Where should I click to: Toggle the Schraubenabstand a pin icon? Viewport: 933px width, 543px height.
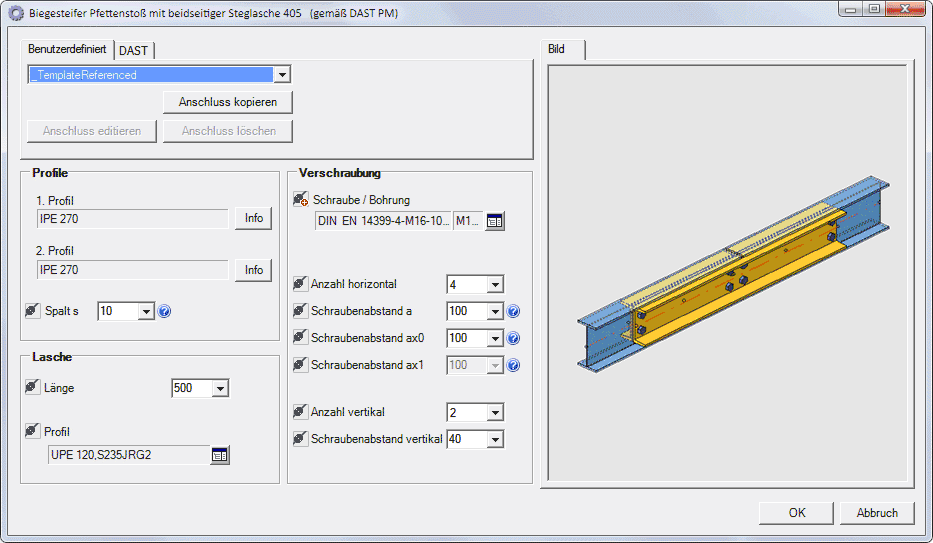point(300,310)
